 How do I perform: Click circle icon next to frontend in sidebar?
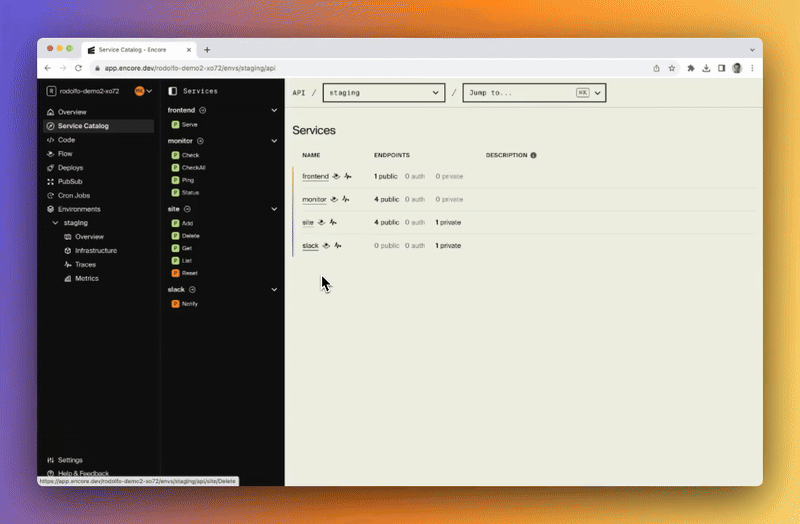click(203, 110)
